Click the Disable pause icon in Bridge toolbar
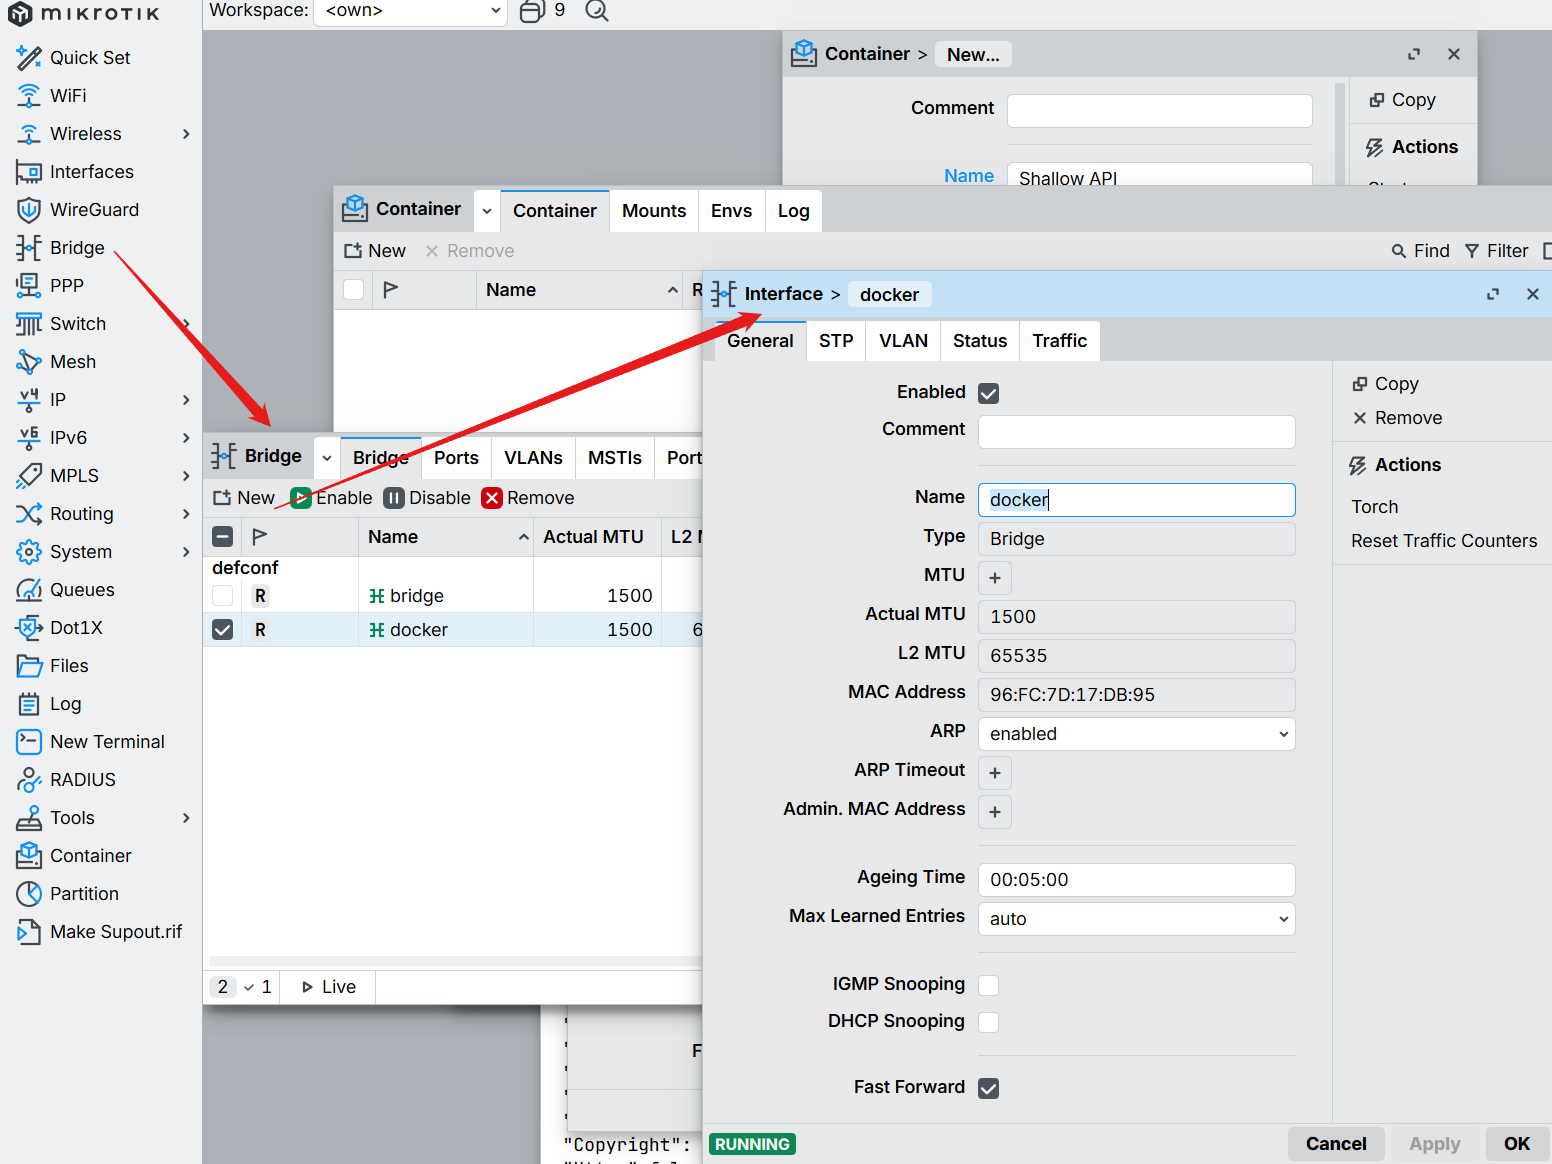 point(394,498)
